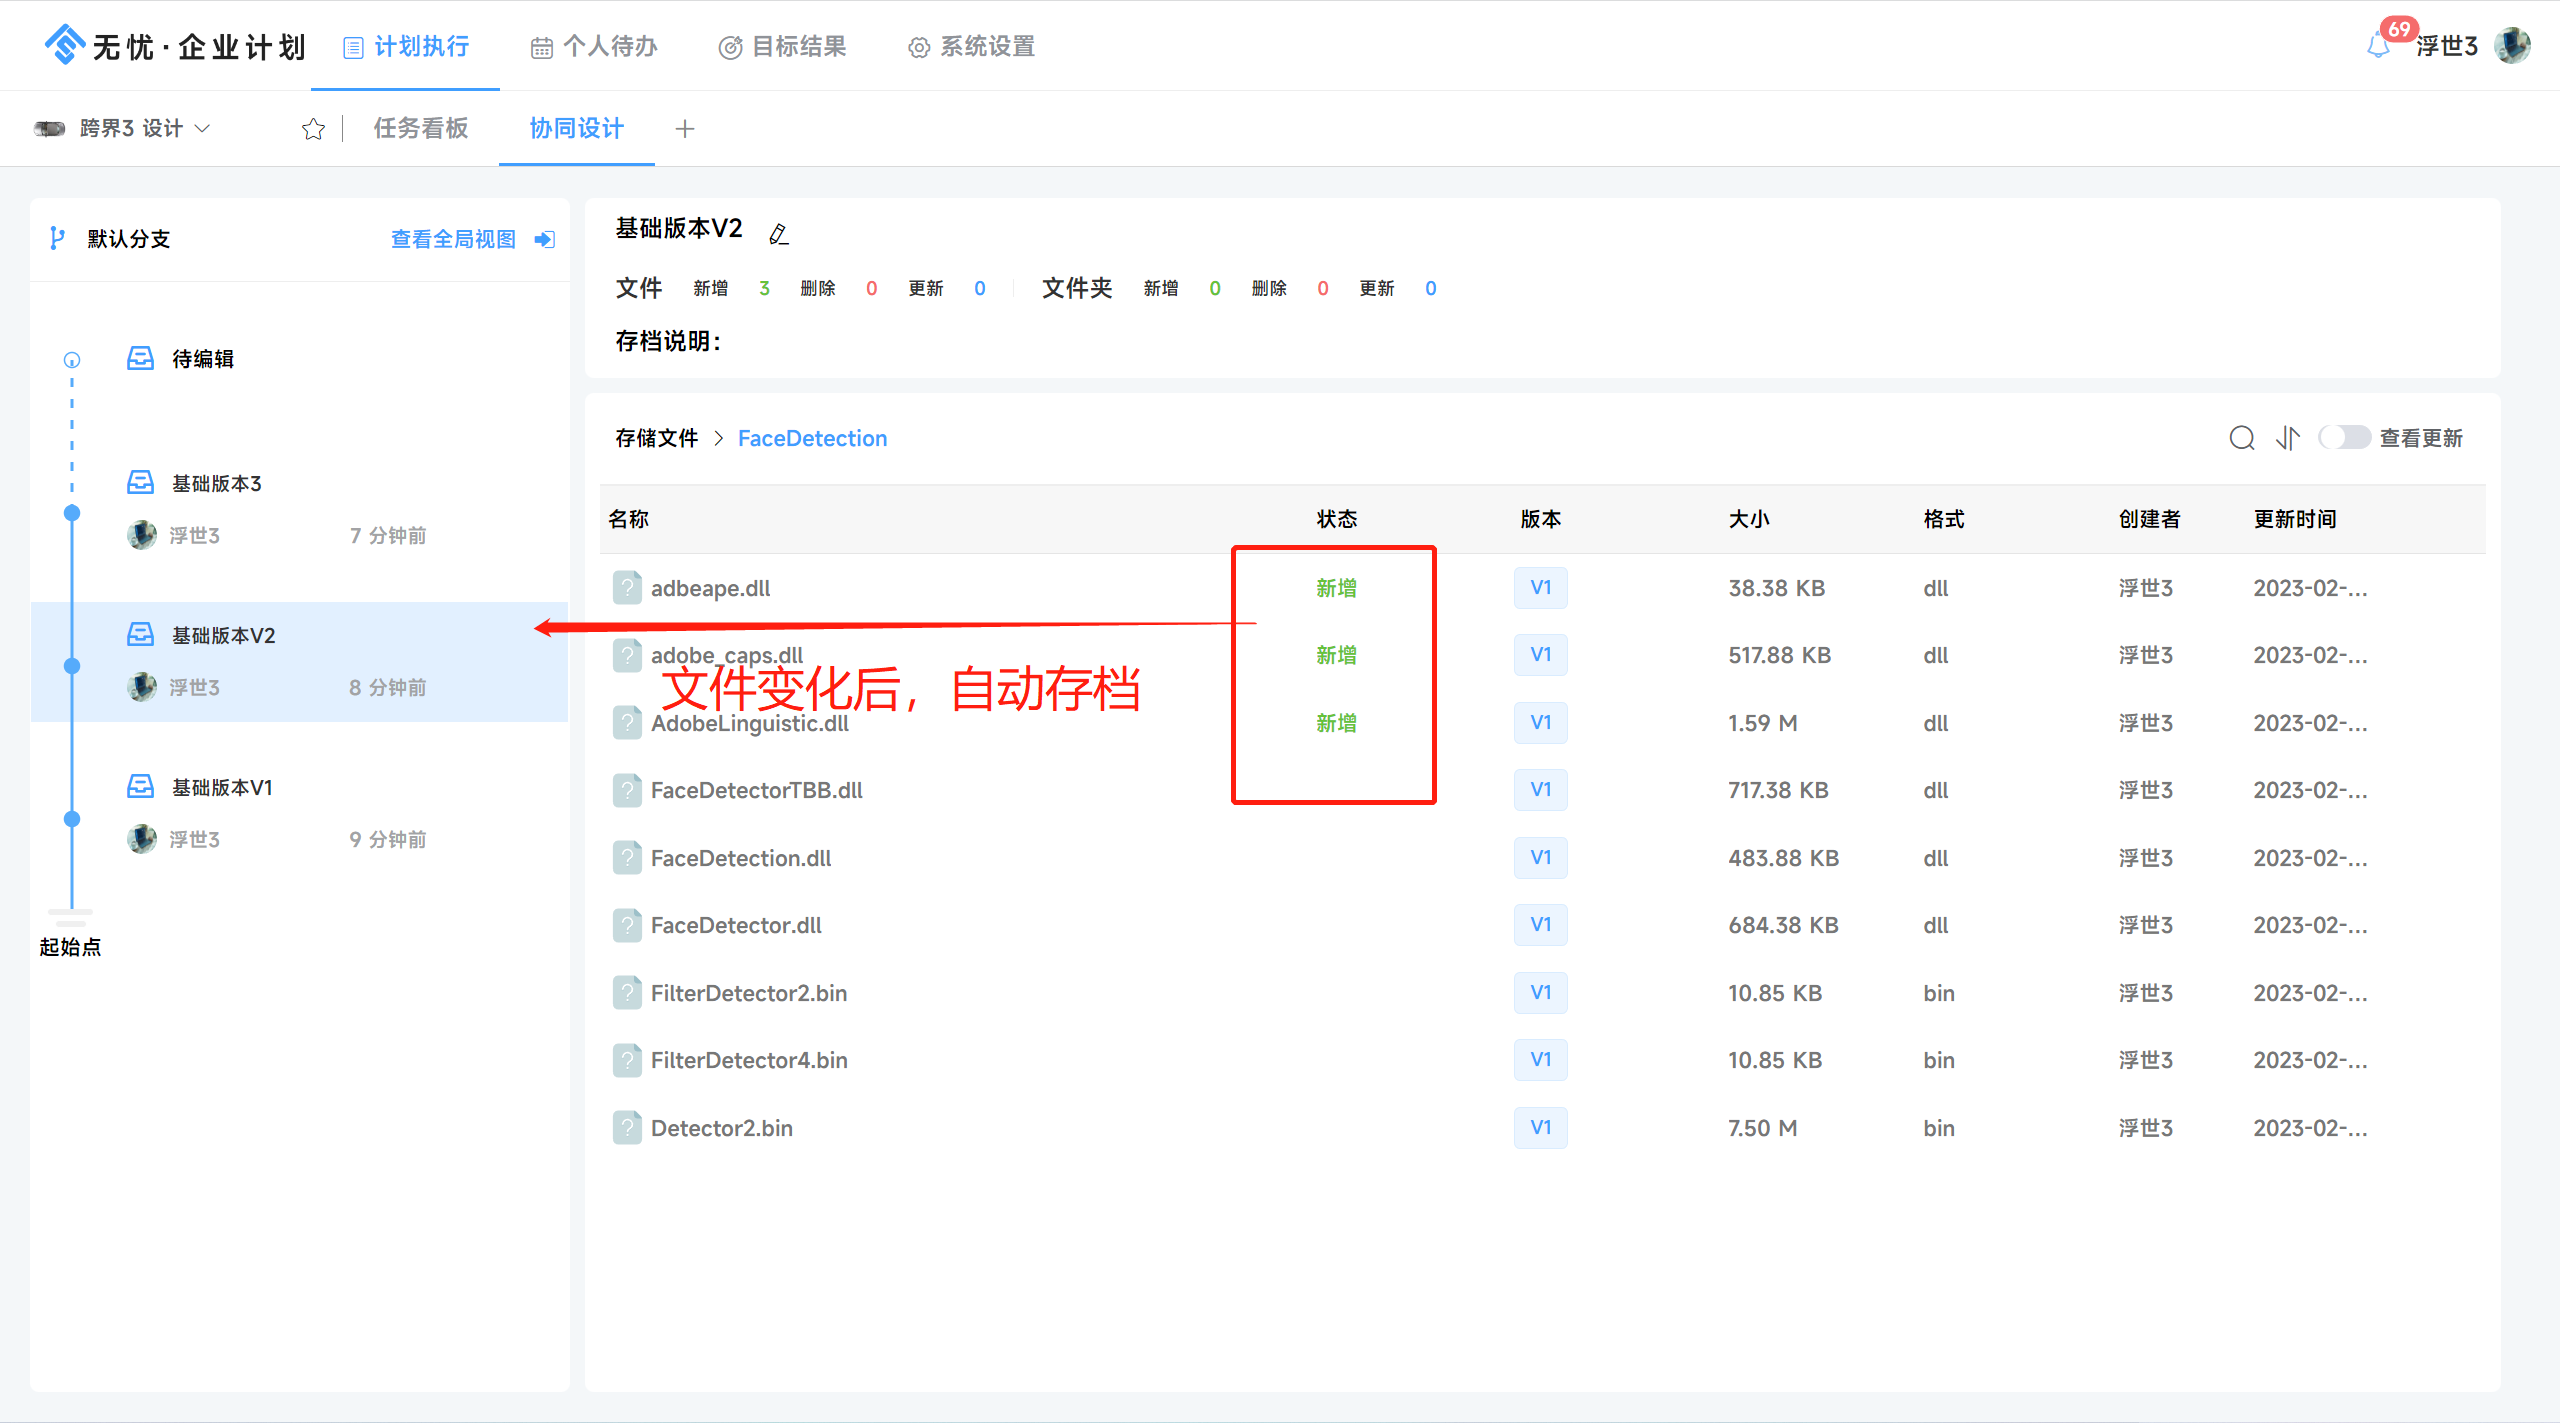The height and width of the screenshot is (1423, 2560).
Task: Select the 待编辑 entry in branch list
Action: 203,359
